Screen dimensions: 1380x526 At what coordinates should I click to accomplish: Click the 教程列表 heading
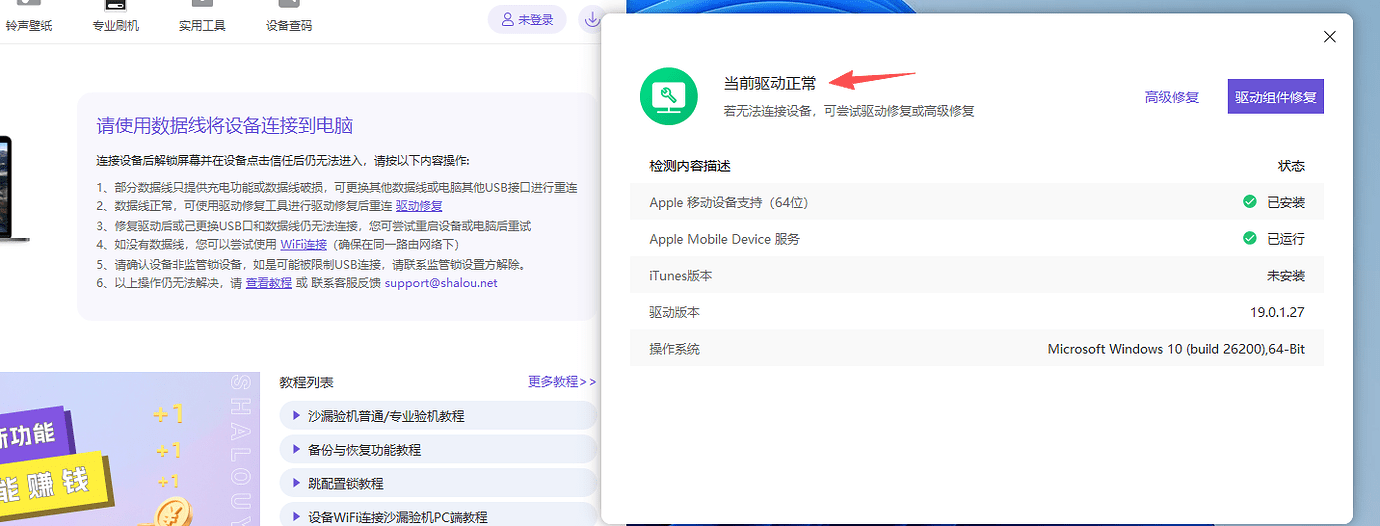click(307, 382)
